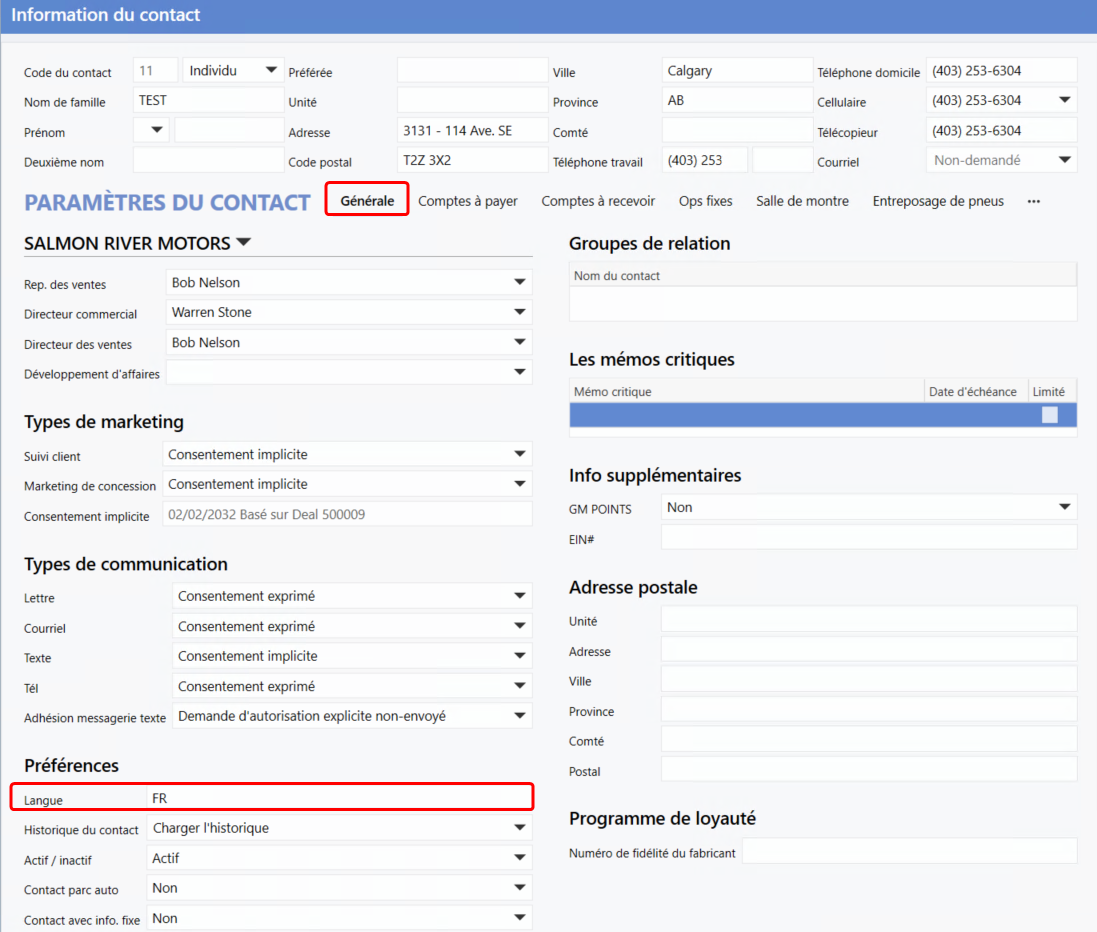Click the Nom de famille field
Viewport: 1097px width, 932px height.
(x=208, y=101)
